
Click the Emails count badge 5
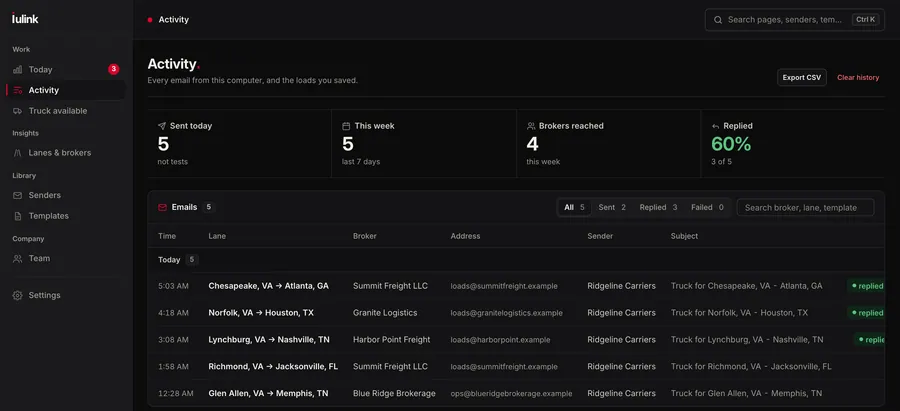point(208,207)
